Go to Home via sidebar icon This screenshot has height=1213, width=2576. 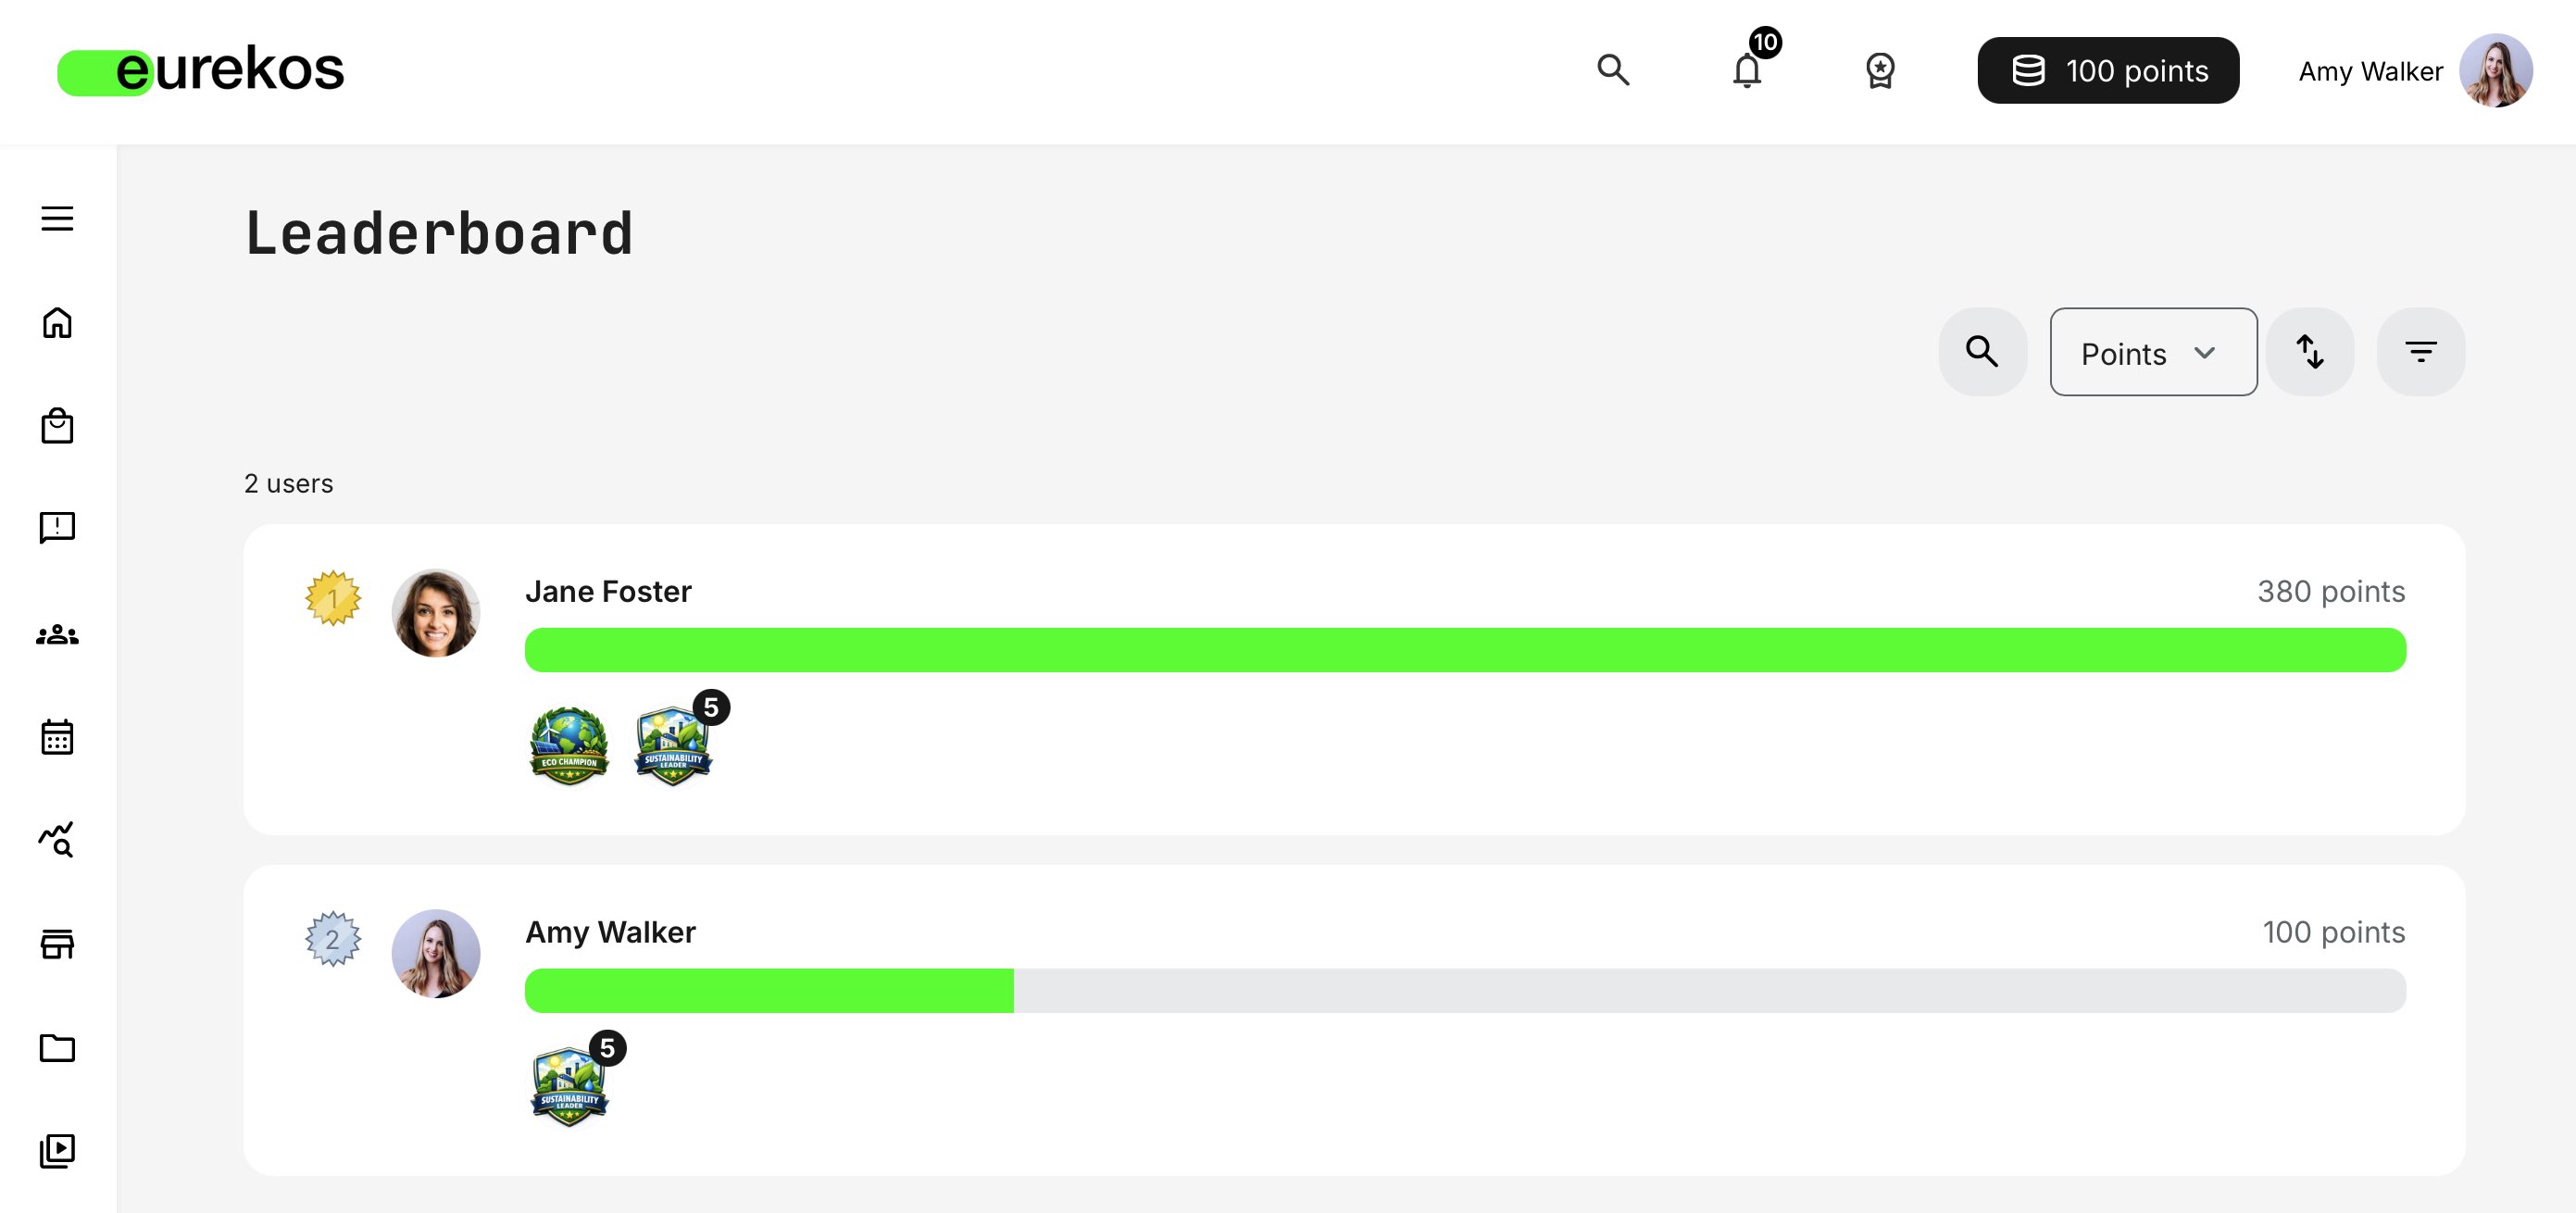[x=57, y=323]
